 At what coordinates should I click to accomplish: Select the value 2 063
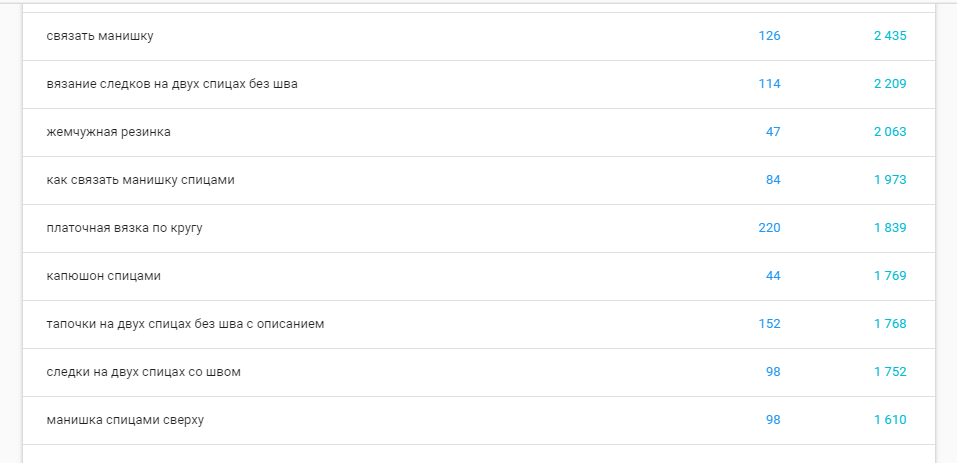889,132
